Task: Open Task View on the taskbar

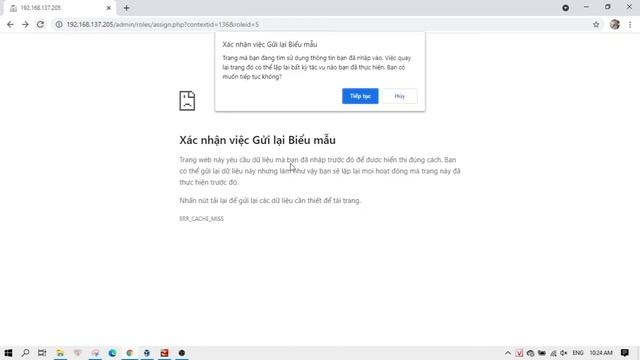Action: (x=42, y=353)
